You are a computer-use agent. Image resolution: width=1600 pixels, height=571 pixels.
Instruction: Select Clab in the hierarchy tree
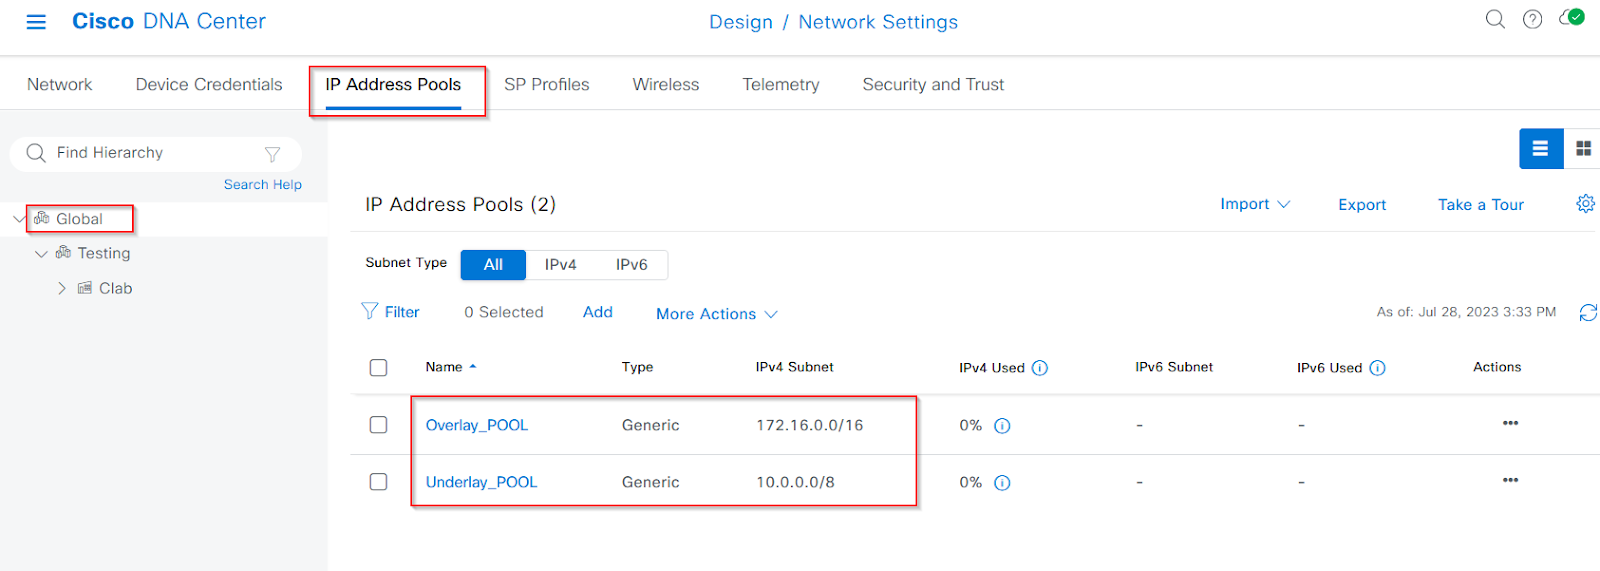point(115,289)
